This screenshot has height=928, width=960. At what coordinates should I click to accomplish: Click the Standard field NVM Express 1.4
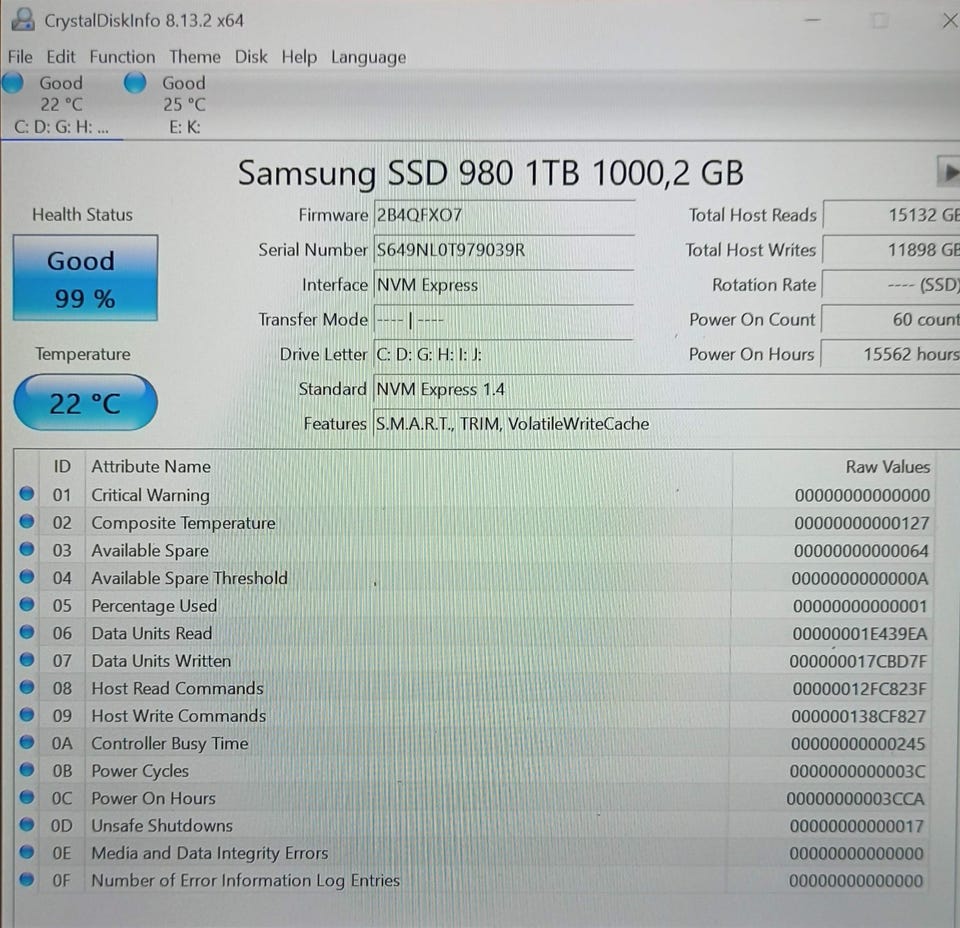click(x=666, y=389)
